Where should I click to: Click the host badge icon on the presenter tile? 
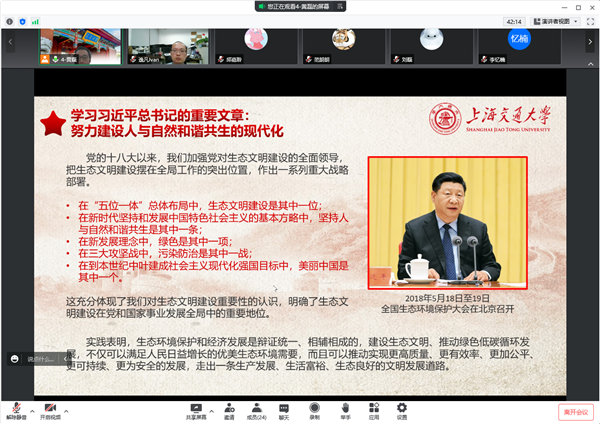pyautogui.click(x=45, y=59)
